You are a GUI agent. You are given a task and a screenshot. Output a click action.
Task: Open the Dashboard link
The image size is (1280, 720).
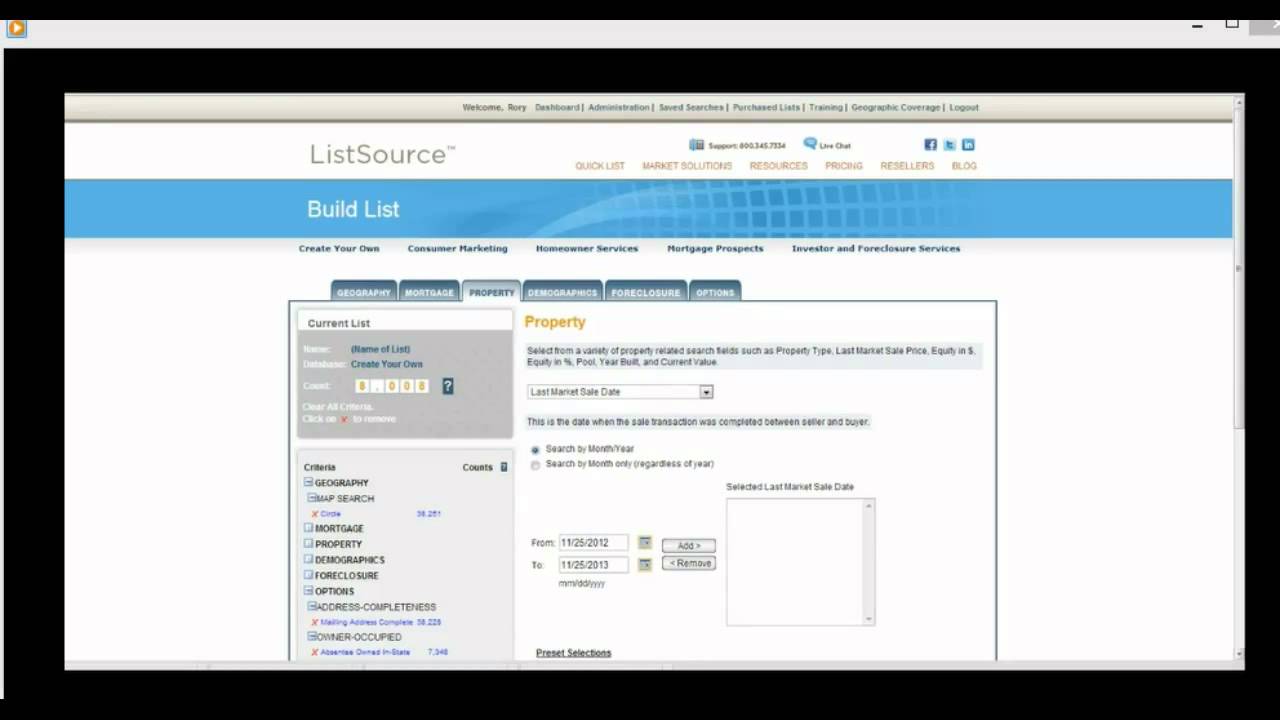[x=557, y=107]
